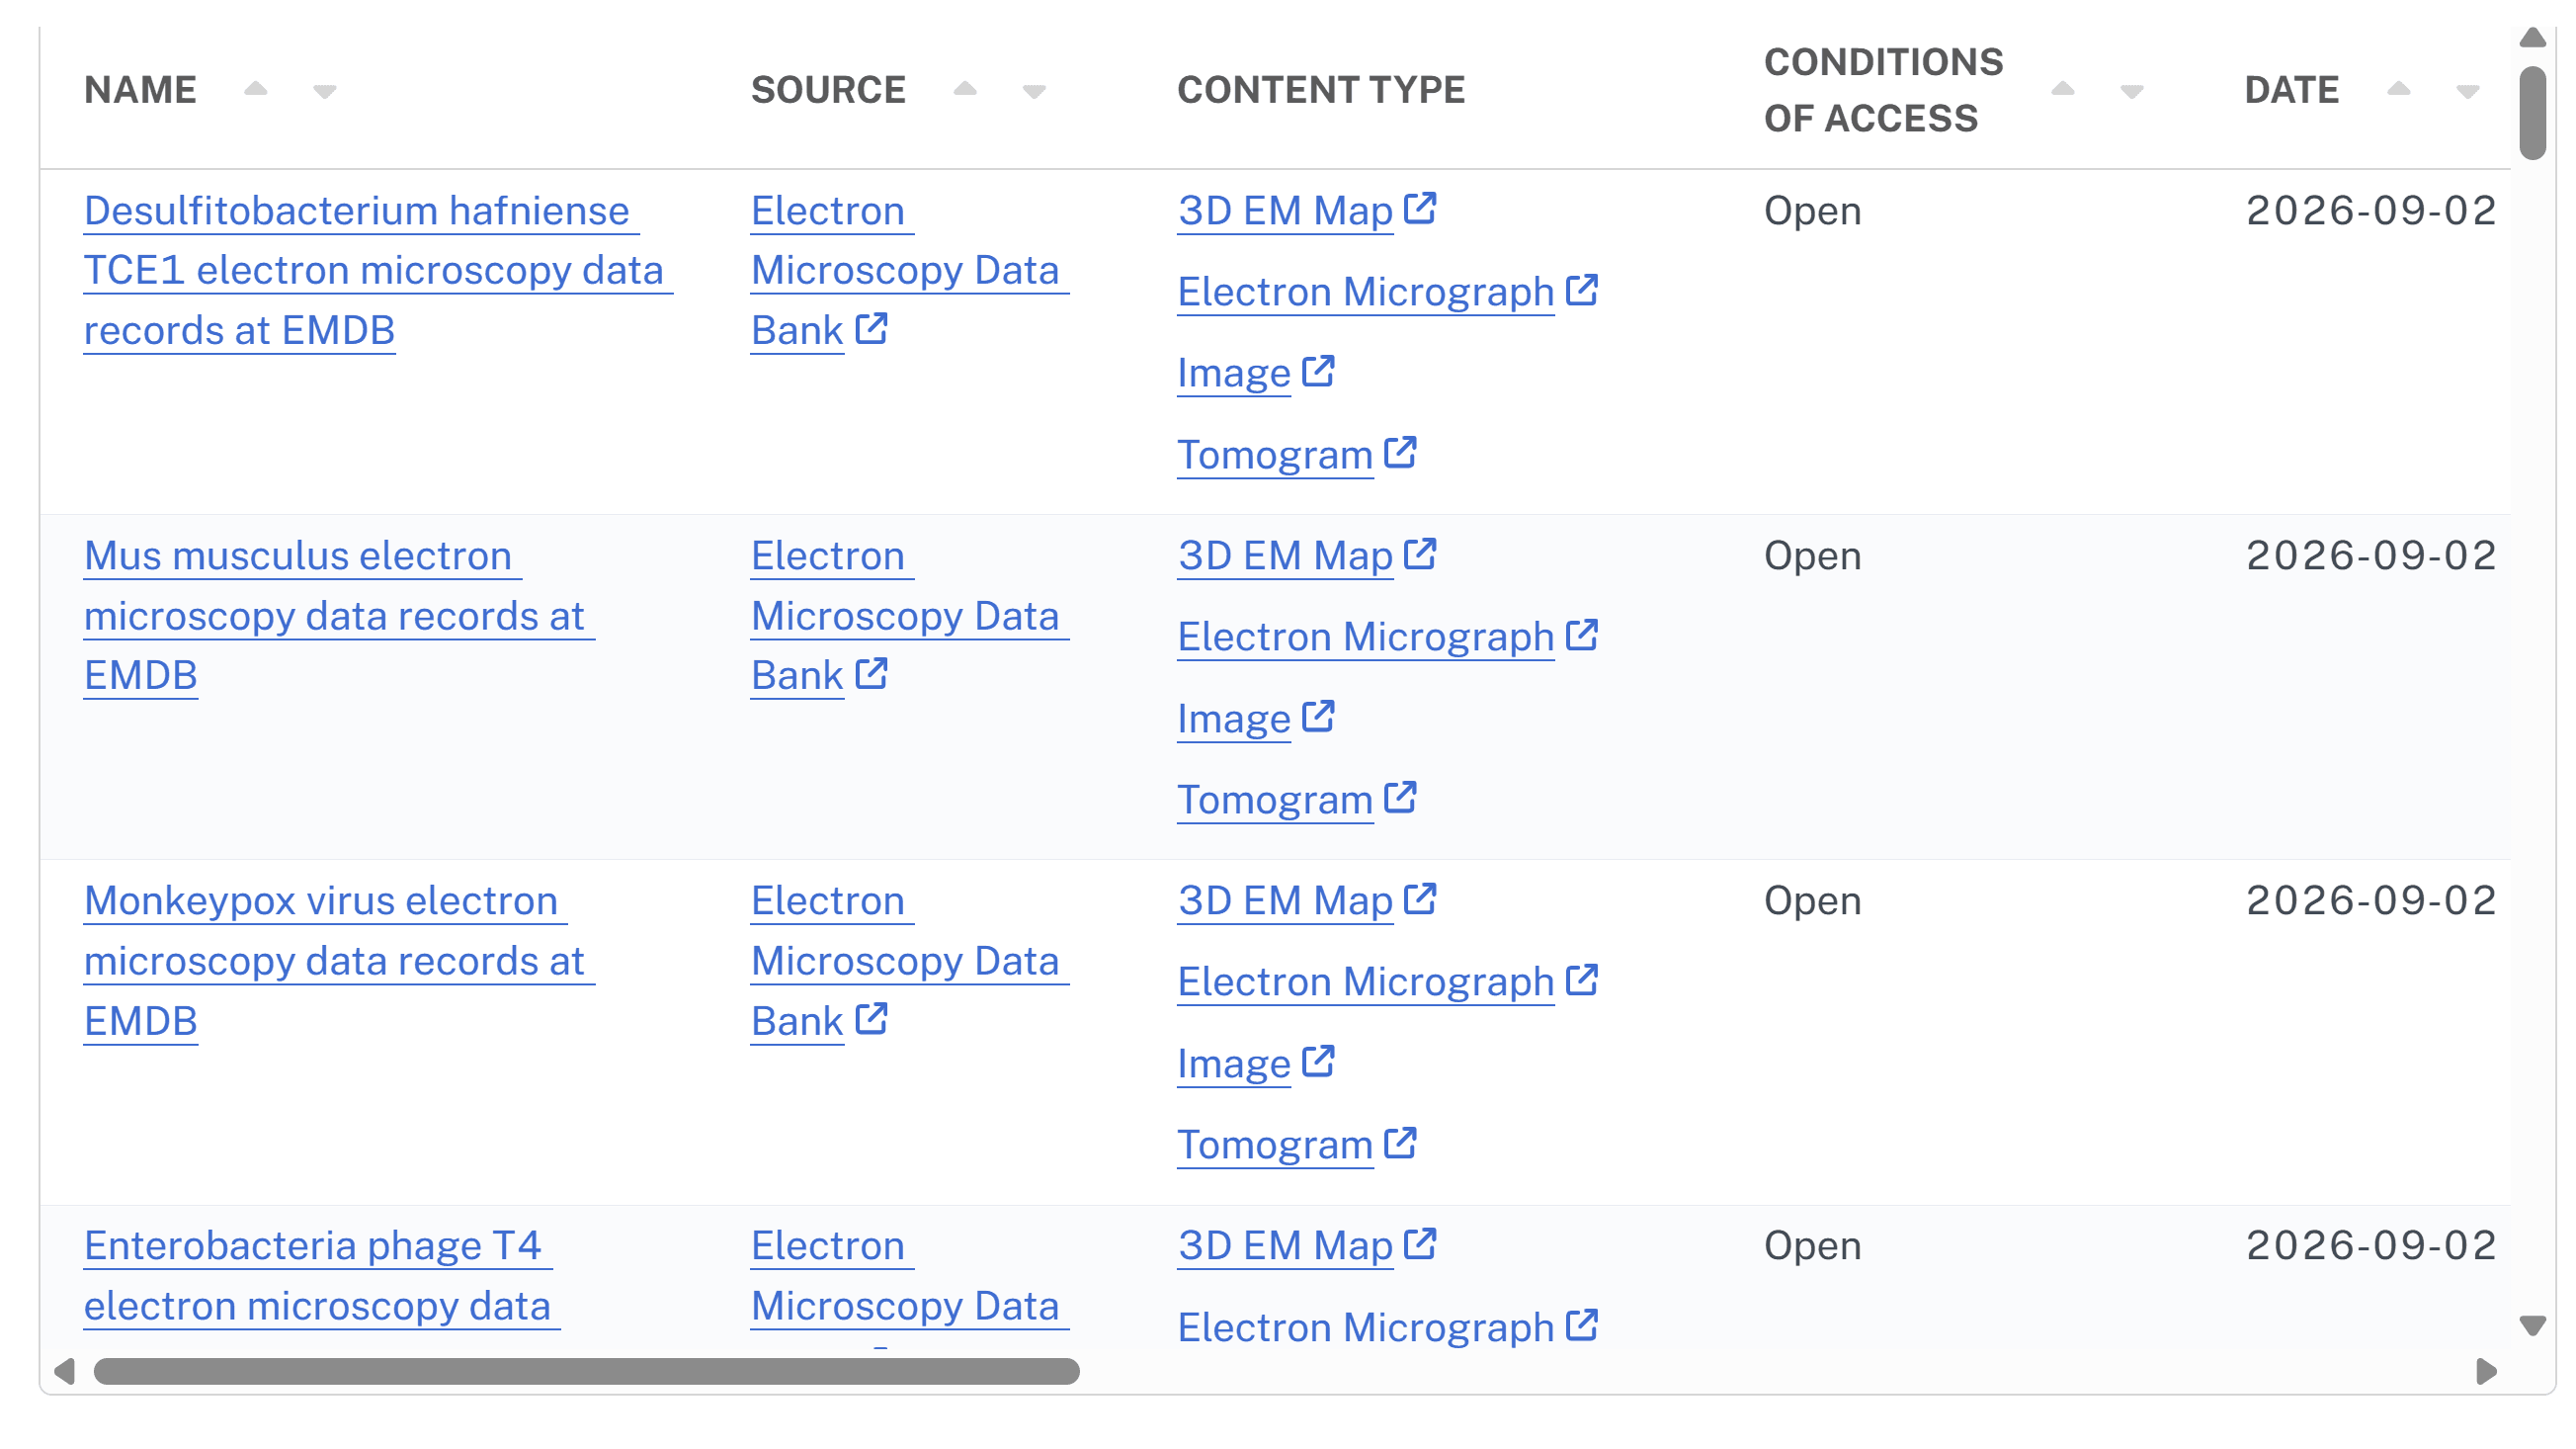This screenshot has width=2576, height=1449.
Task: Click external-link icon after Tomogram, Monkeypox row
Action: [1400, 1142]
